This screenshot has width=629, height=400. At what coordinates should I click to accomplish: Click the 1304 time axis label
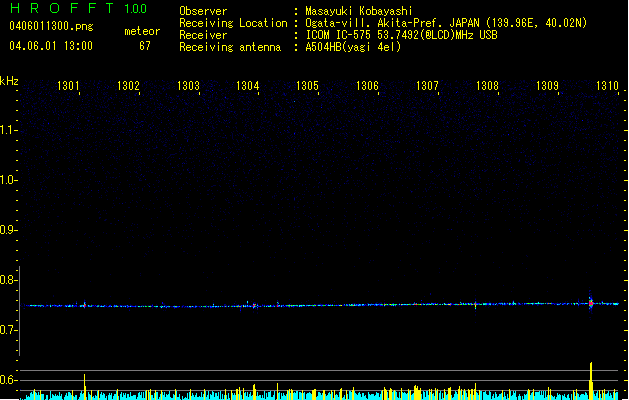pos(248,86)
